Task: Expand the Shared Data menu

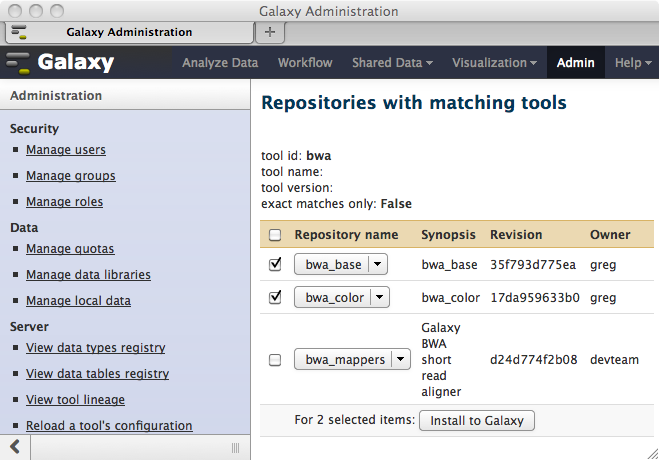Action: click(392, 63)
